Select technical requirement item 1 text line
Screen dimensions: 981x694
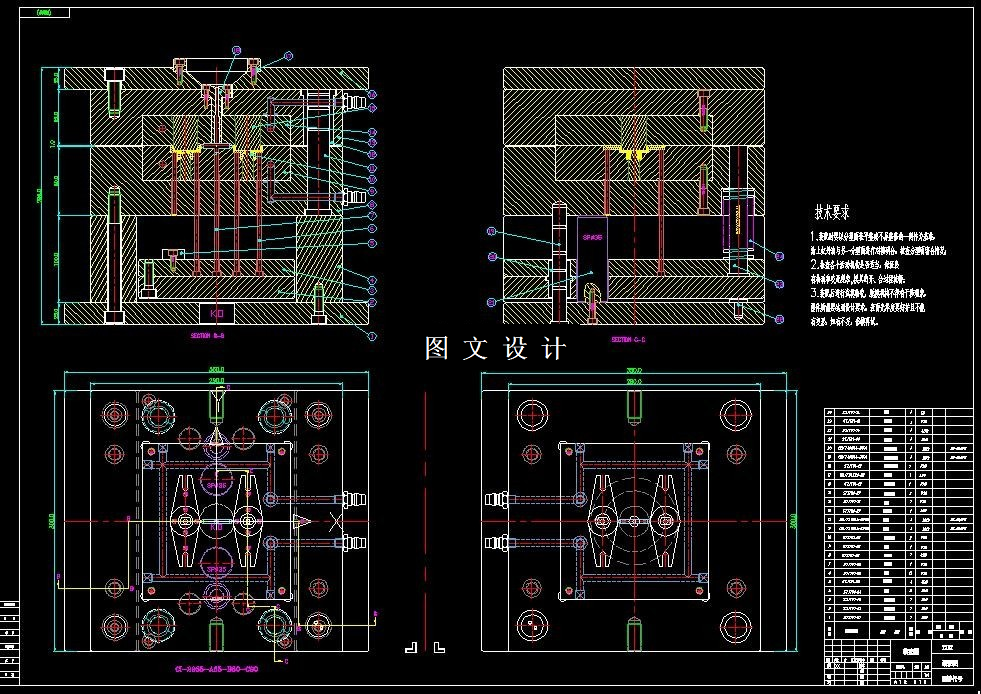pos(873,237)
